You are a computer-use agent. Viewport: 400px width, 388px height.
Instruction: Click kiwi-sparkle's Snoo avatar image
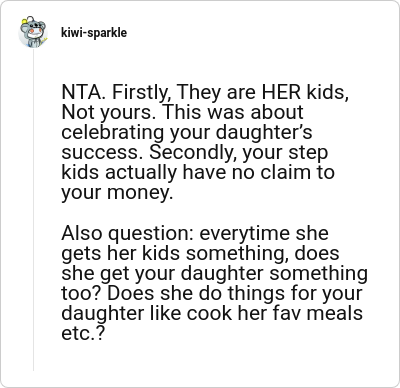pos(33,32)
